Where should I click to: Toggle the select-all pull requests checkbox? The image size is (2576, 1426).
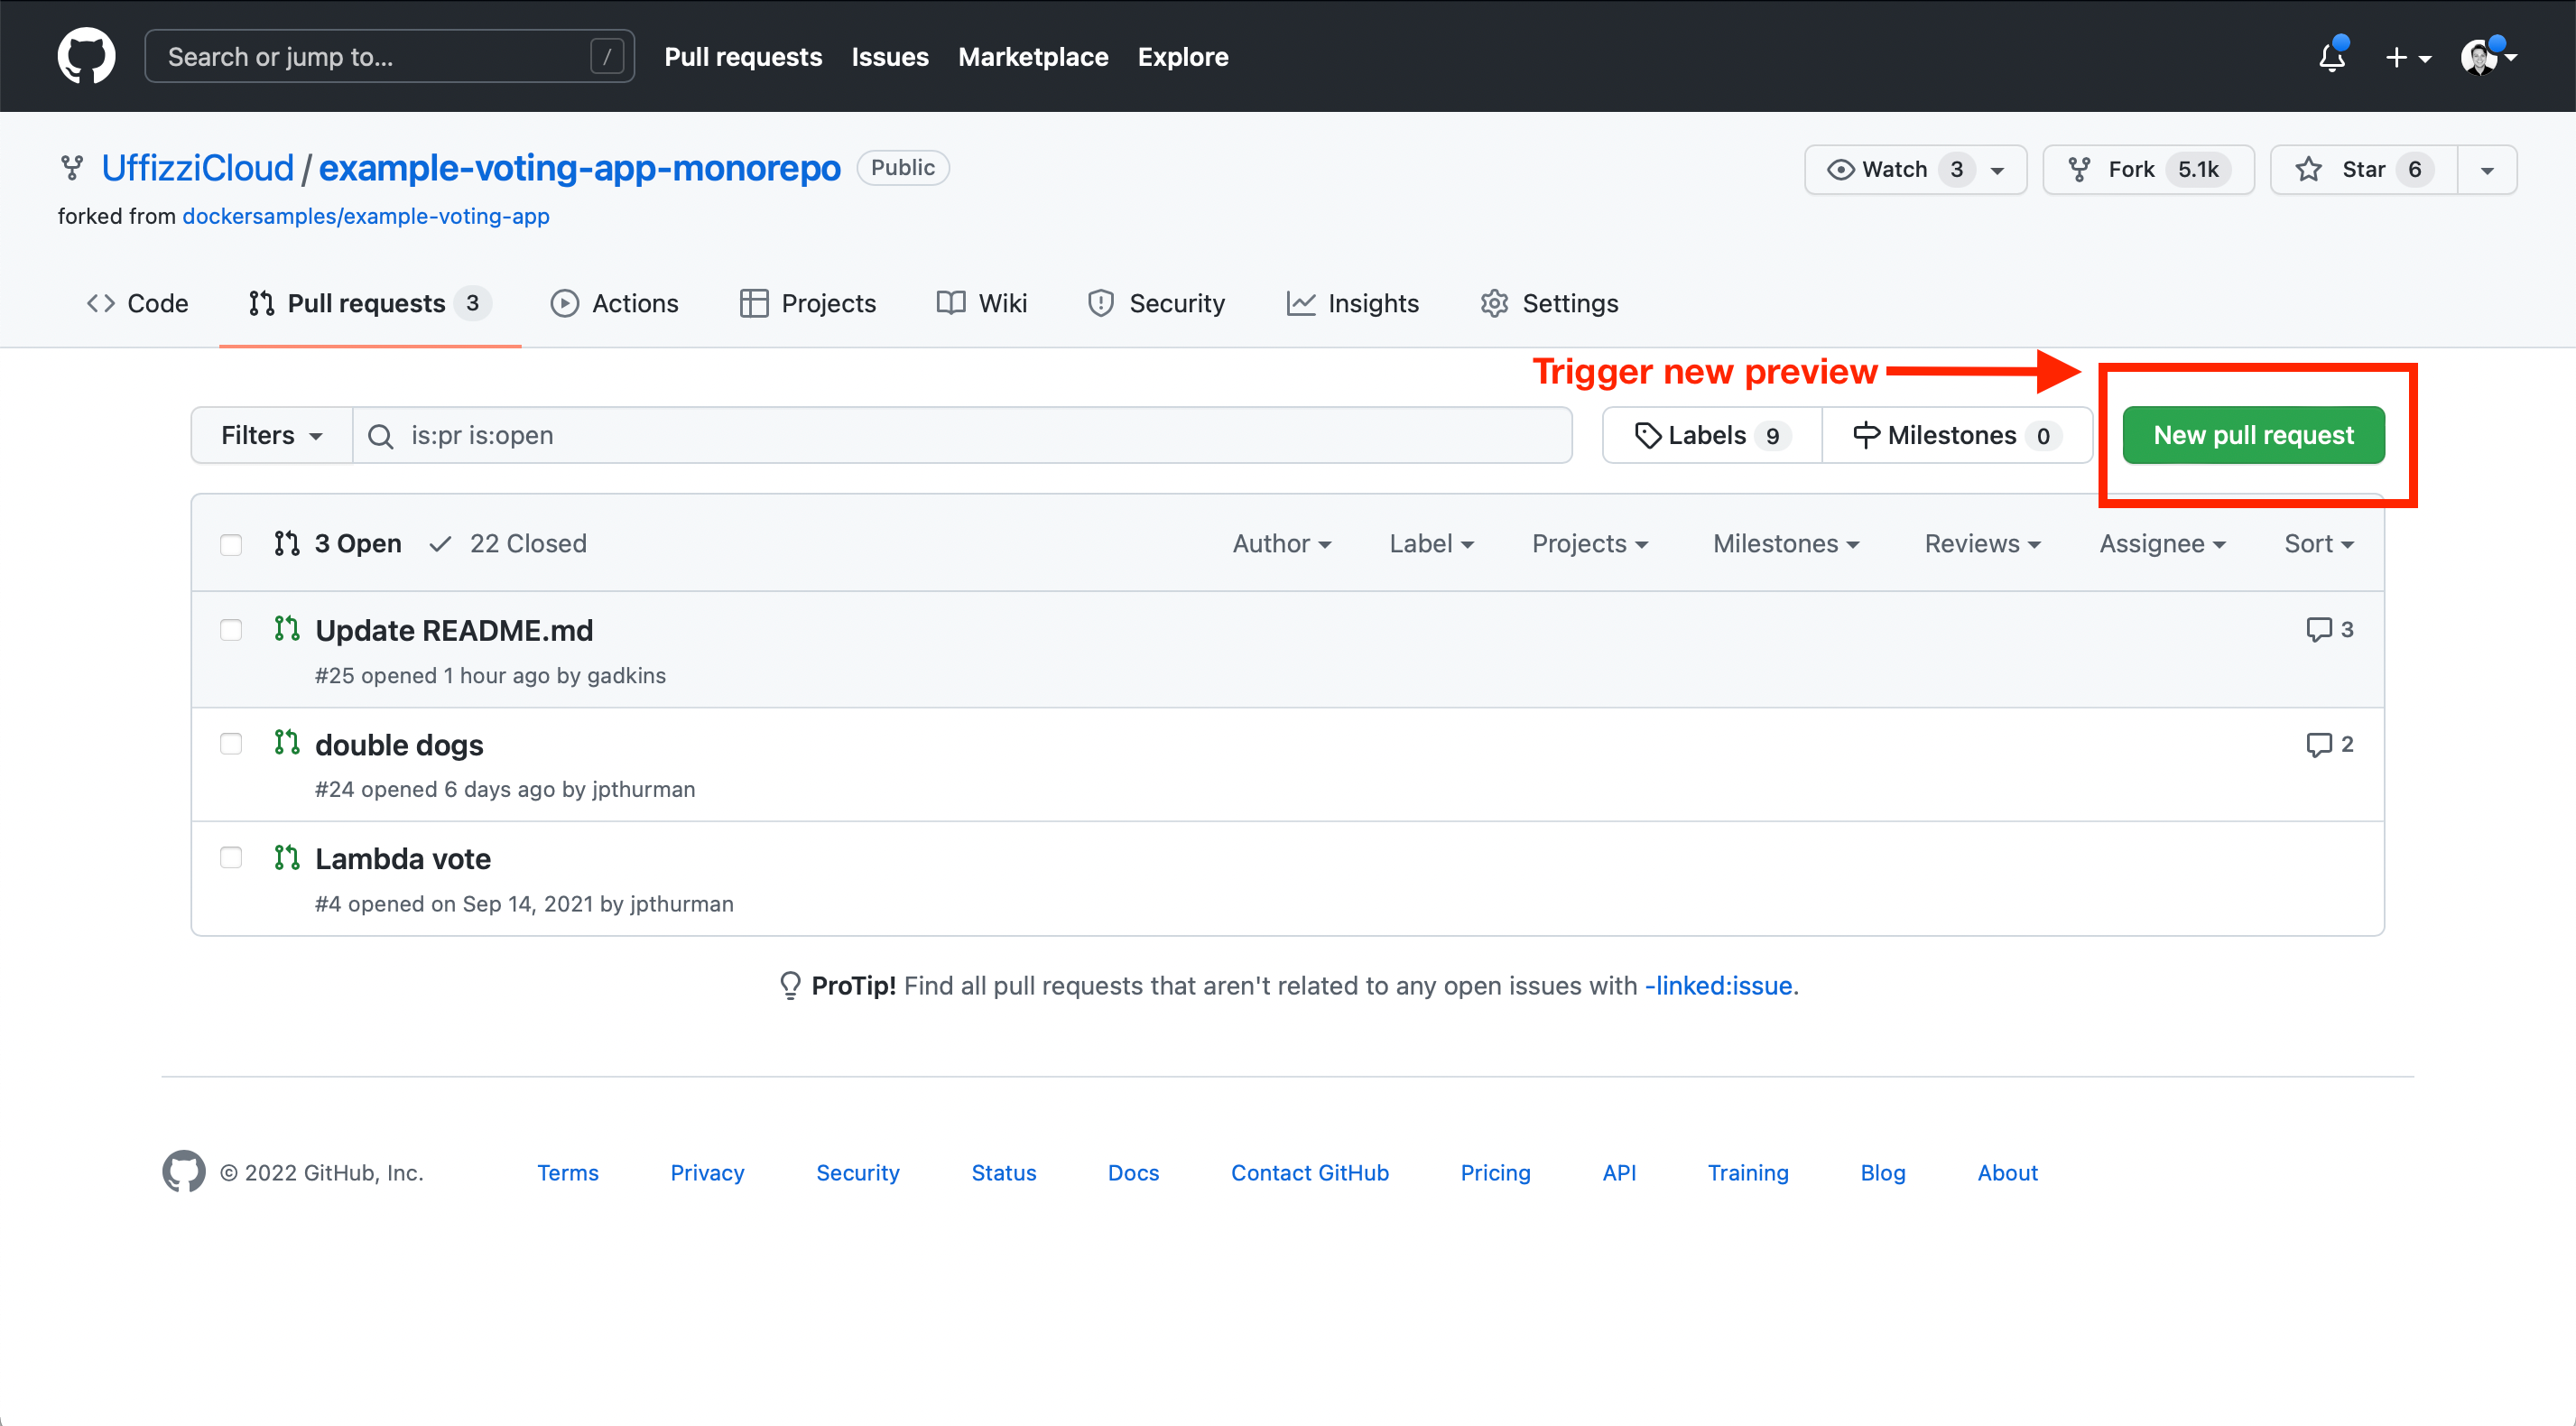tap(231, 544)
